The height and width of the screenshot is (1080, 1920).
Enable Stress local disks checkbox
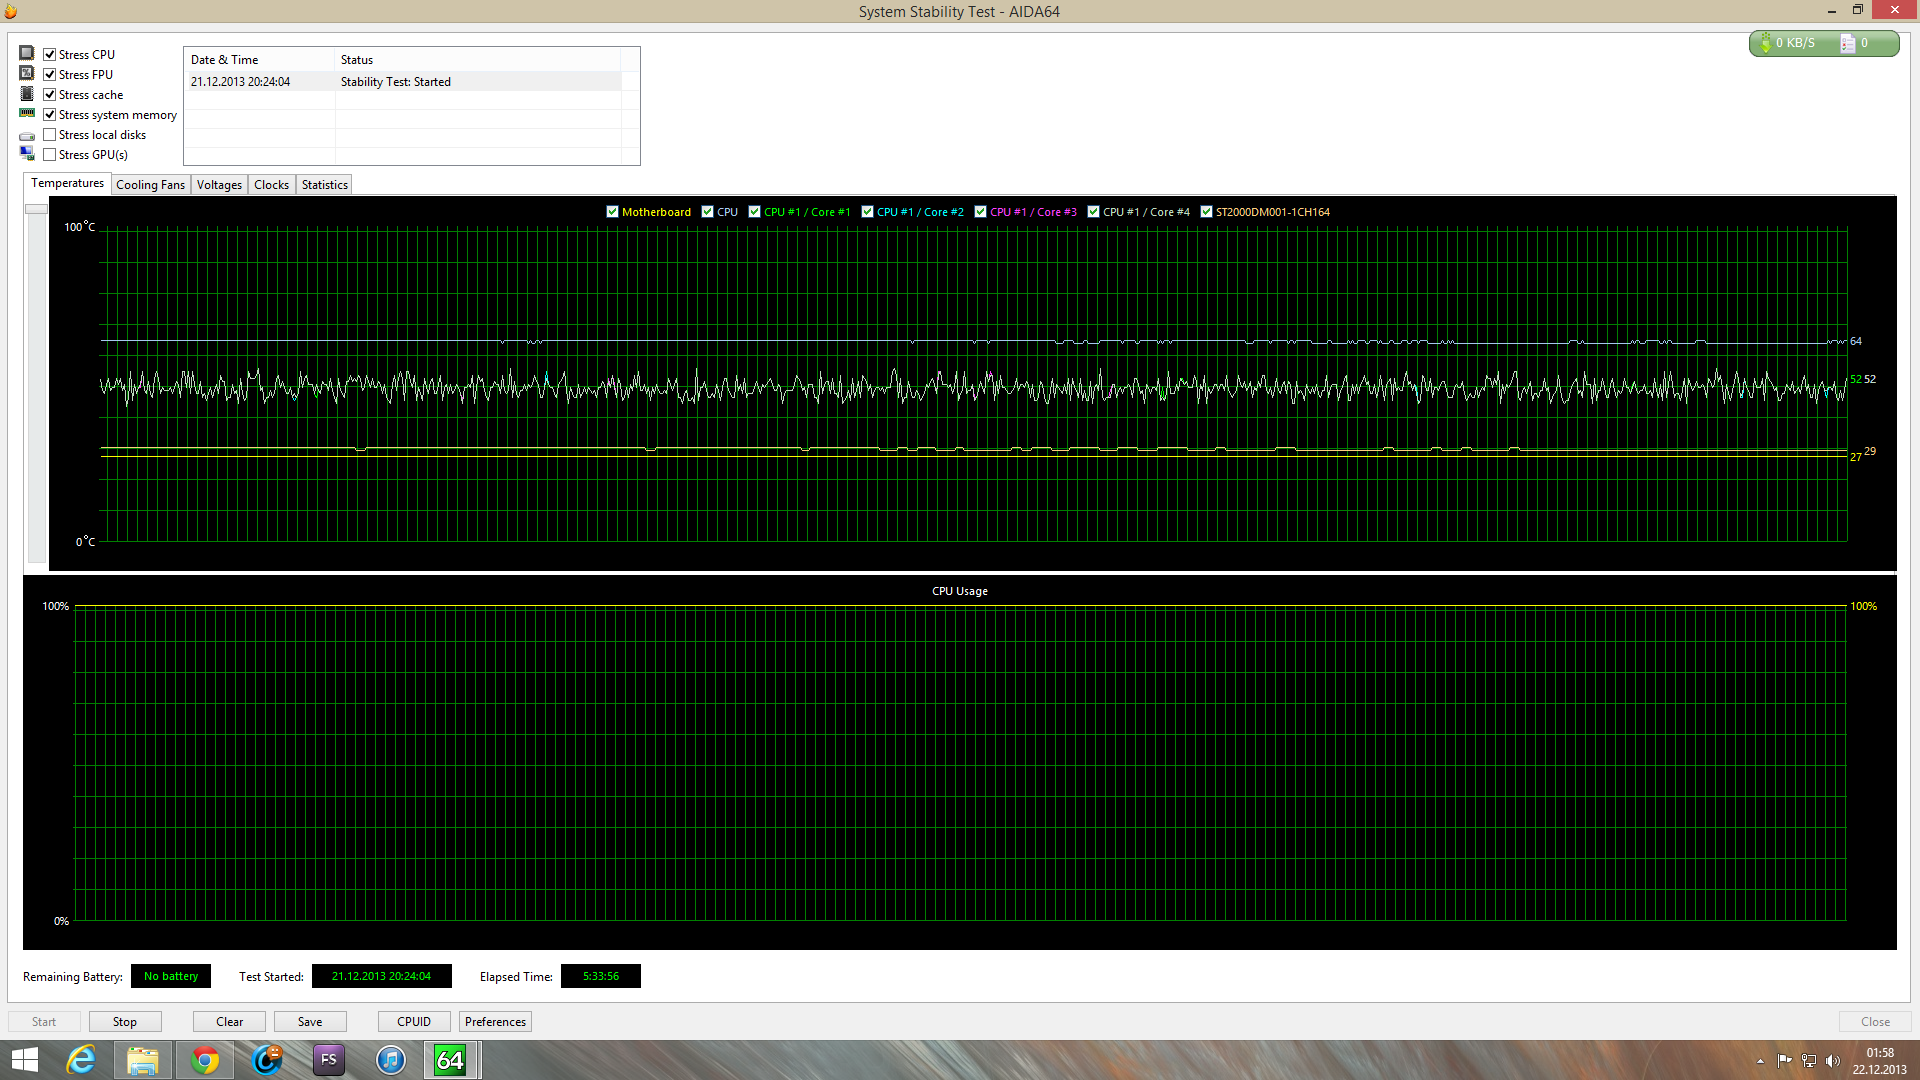pos(50,135)
